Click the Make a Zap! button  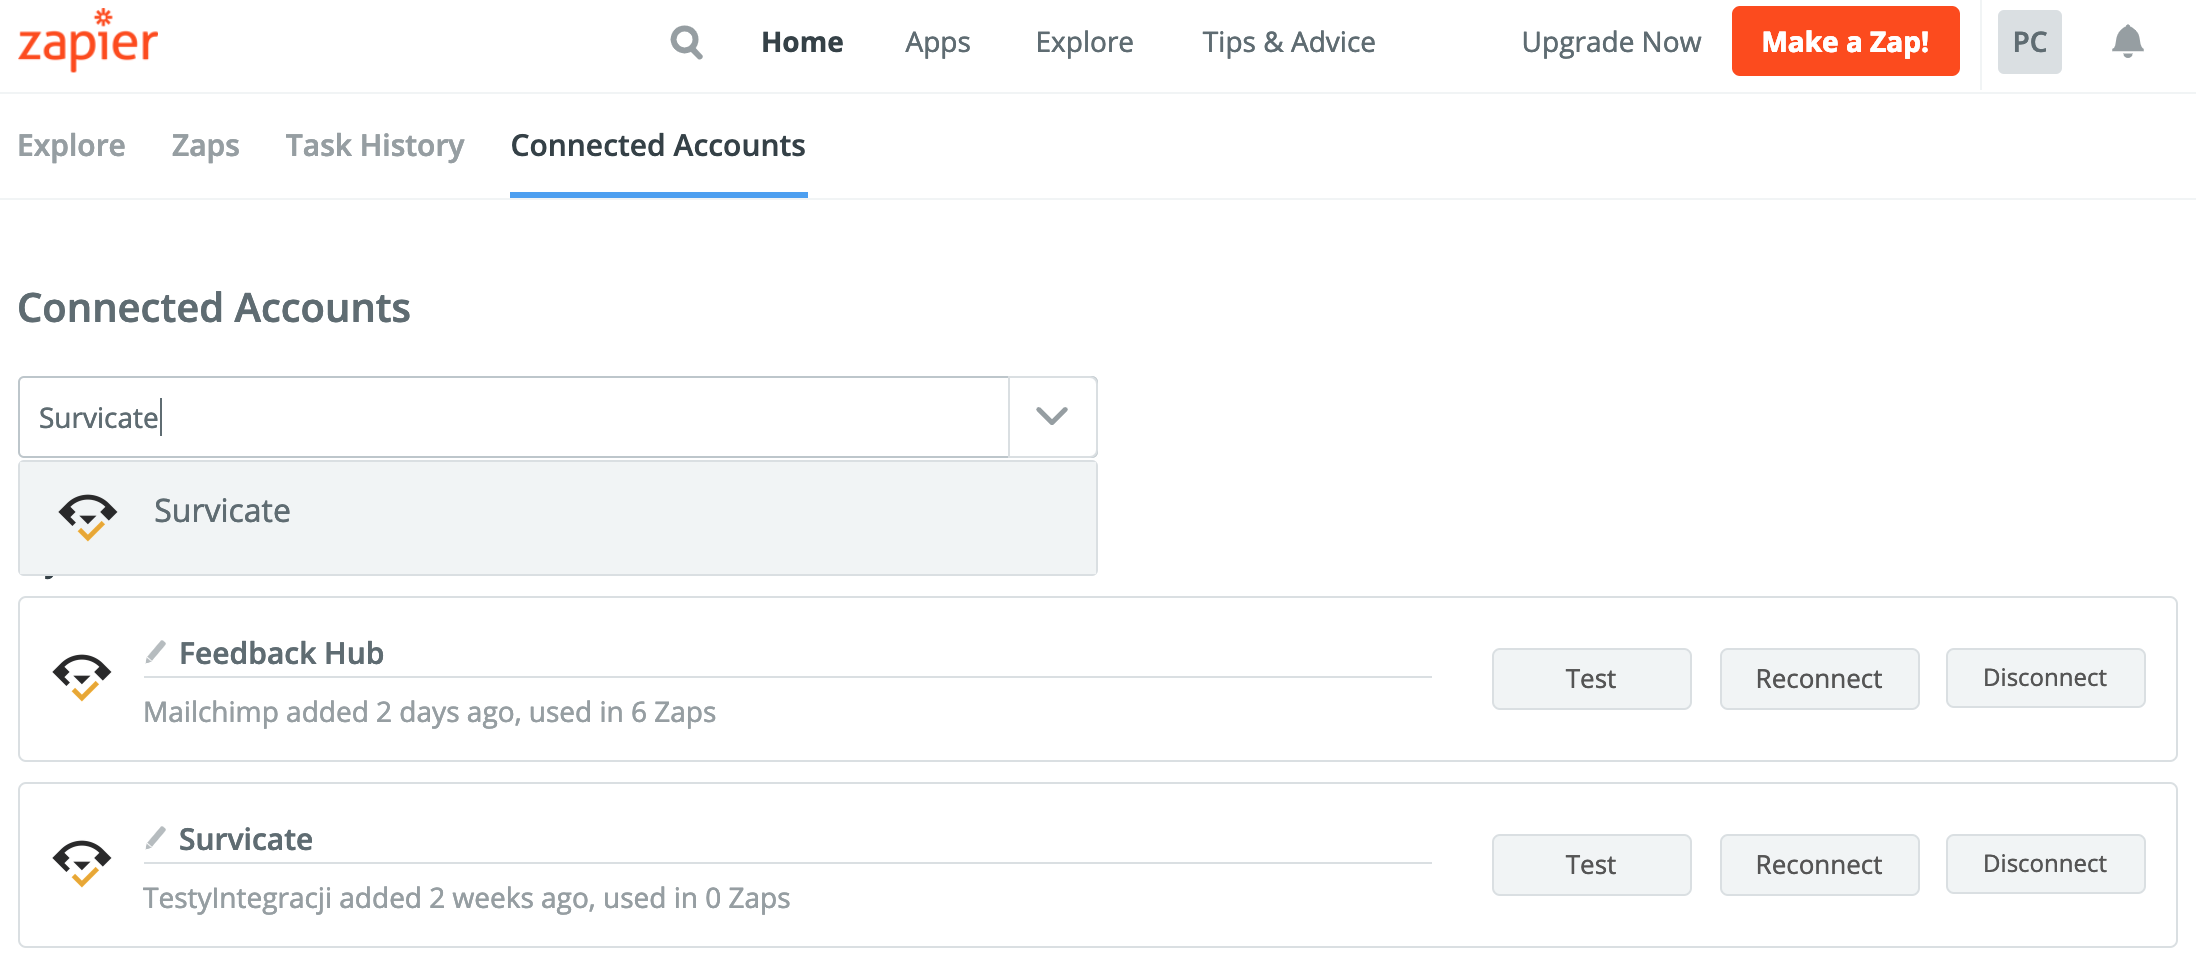pos(1845,41)
